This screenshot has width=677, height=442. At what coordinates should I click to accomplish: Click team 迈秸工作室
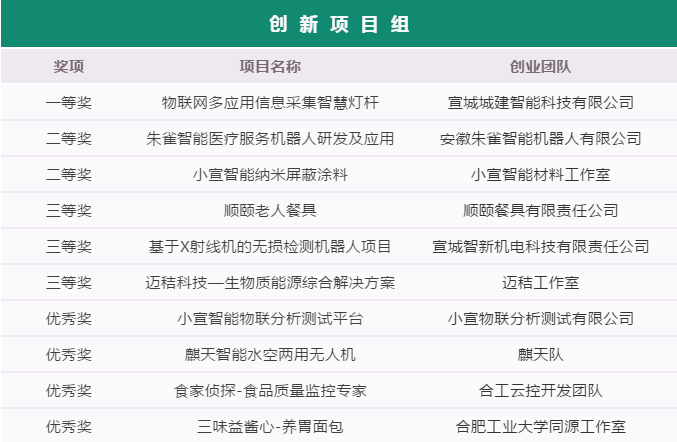pyautogui.click(x=541, y=283)
